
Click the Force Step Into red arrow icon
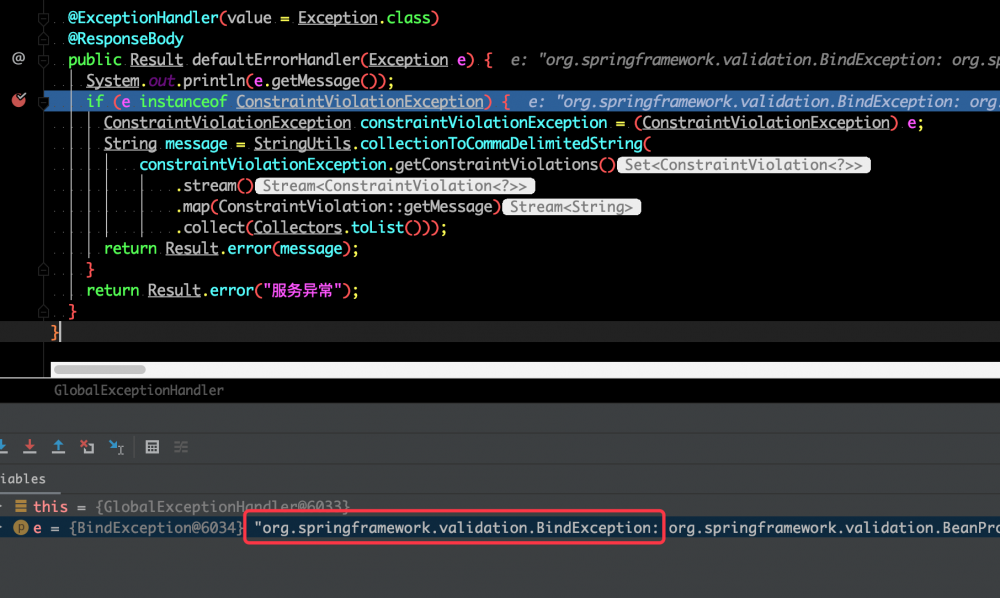(x=29, y=447)
